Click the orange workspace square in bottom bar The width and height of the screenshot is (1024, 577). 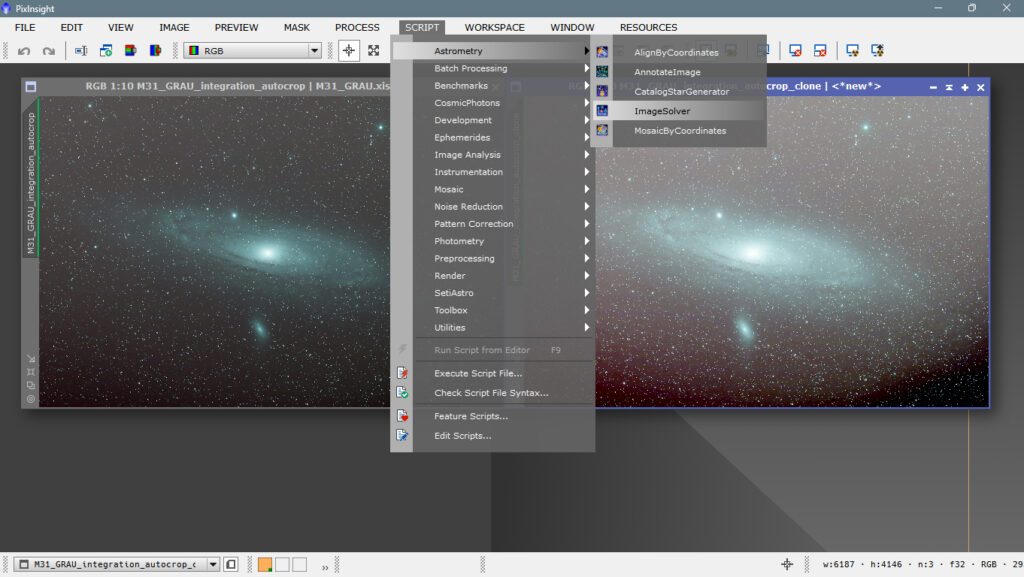coord(265,565)
